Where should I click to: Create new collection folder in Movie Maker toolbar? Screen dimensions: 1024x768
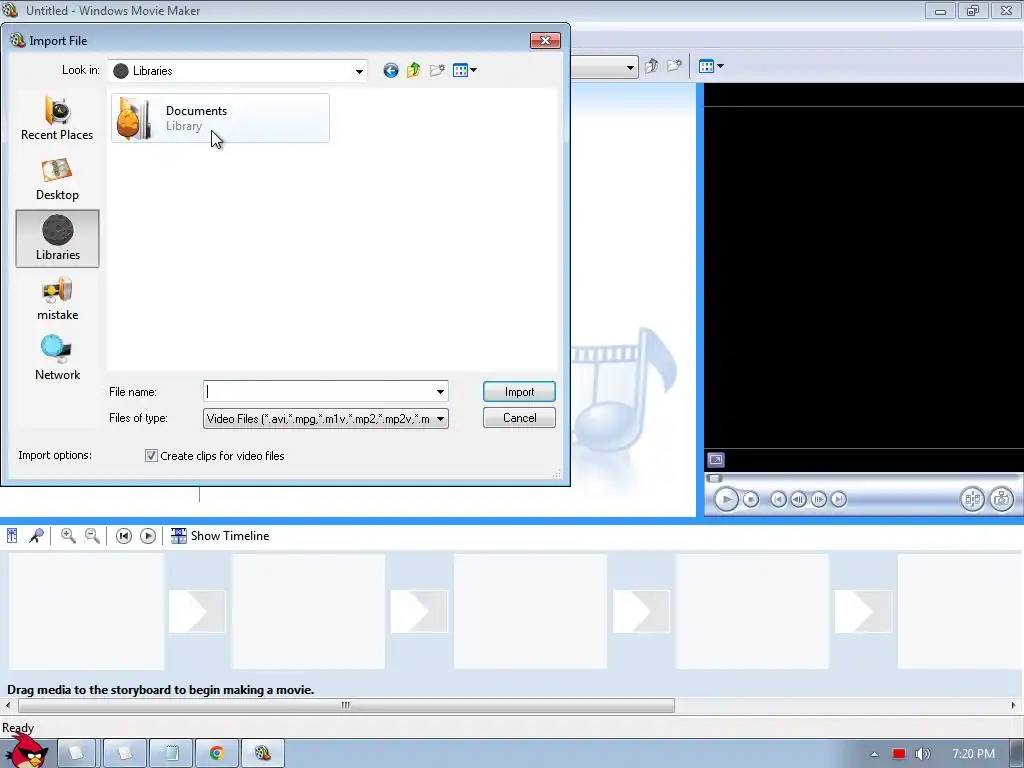click(675, 66)
